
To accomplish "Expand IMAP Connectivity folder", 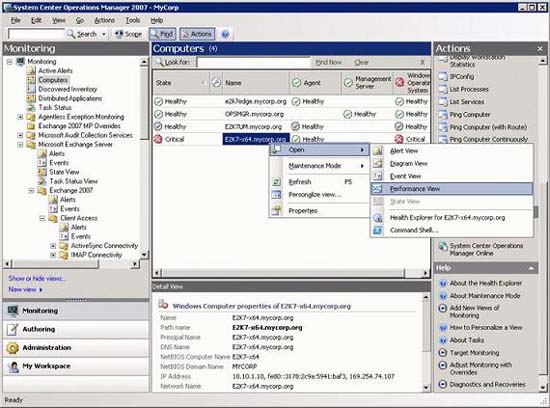I will click(53, 255).
